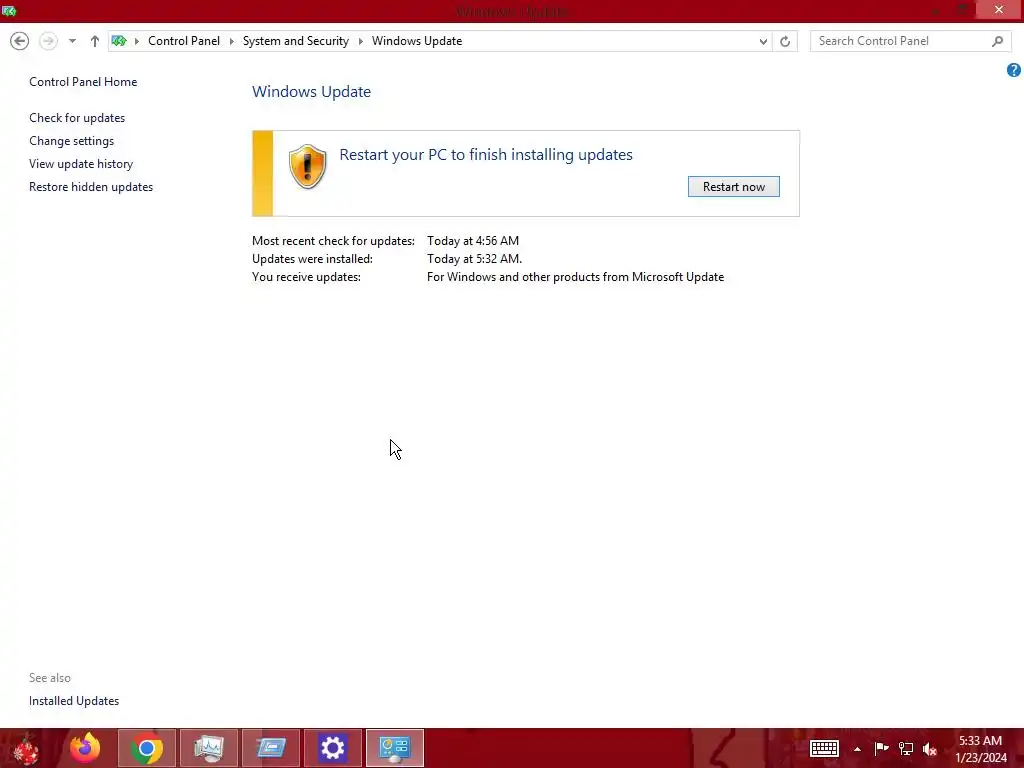
Task: Close the Windows Update window
Action: click(999, 9)
